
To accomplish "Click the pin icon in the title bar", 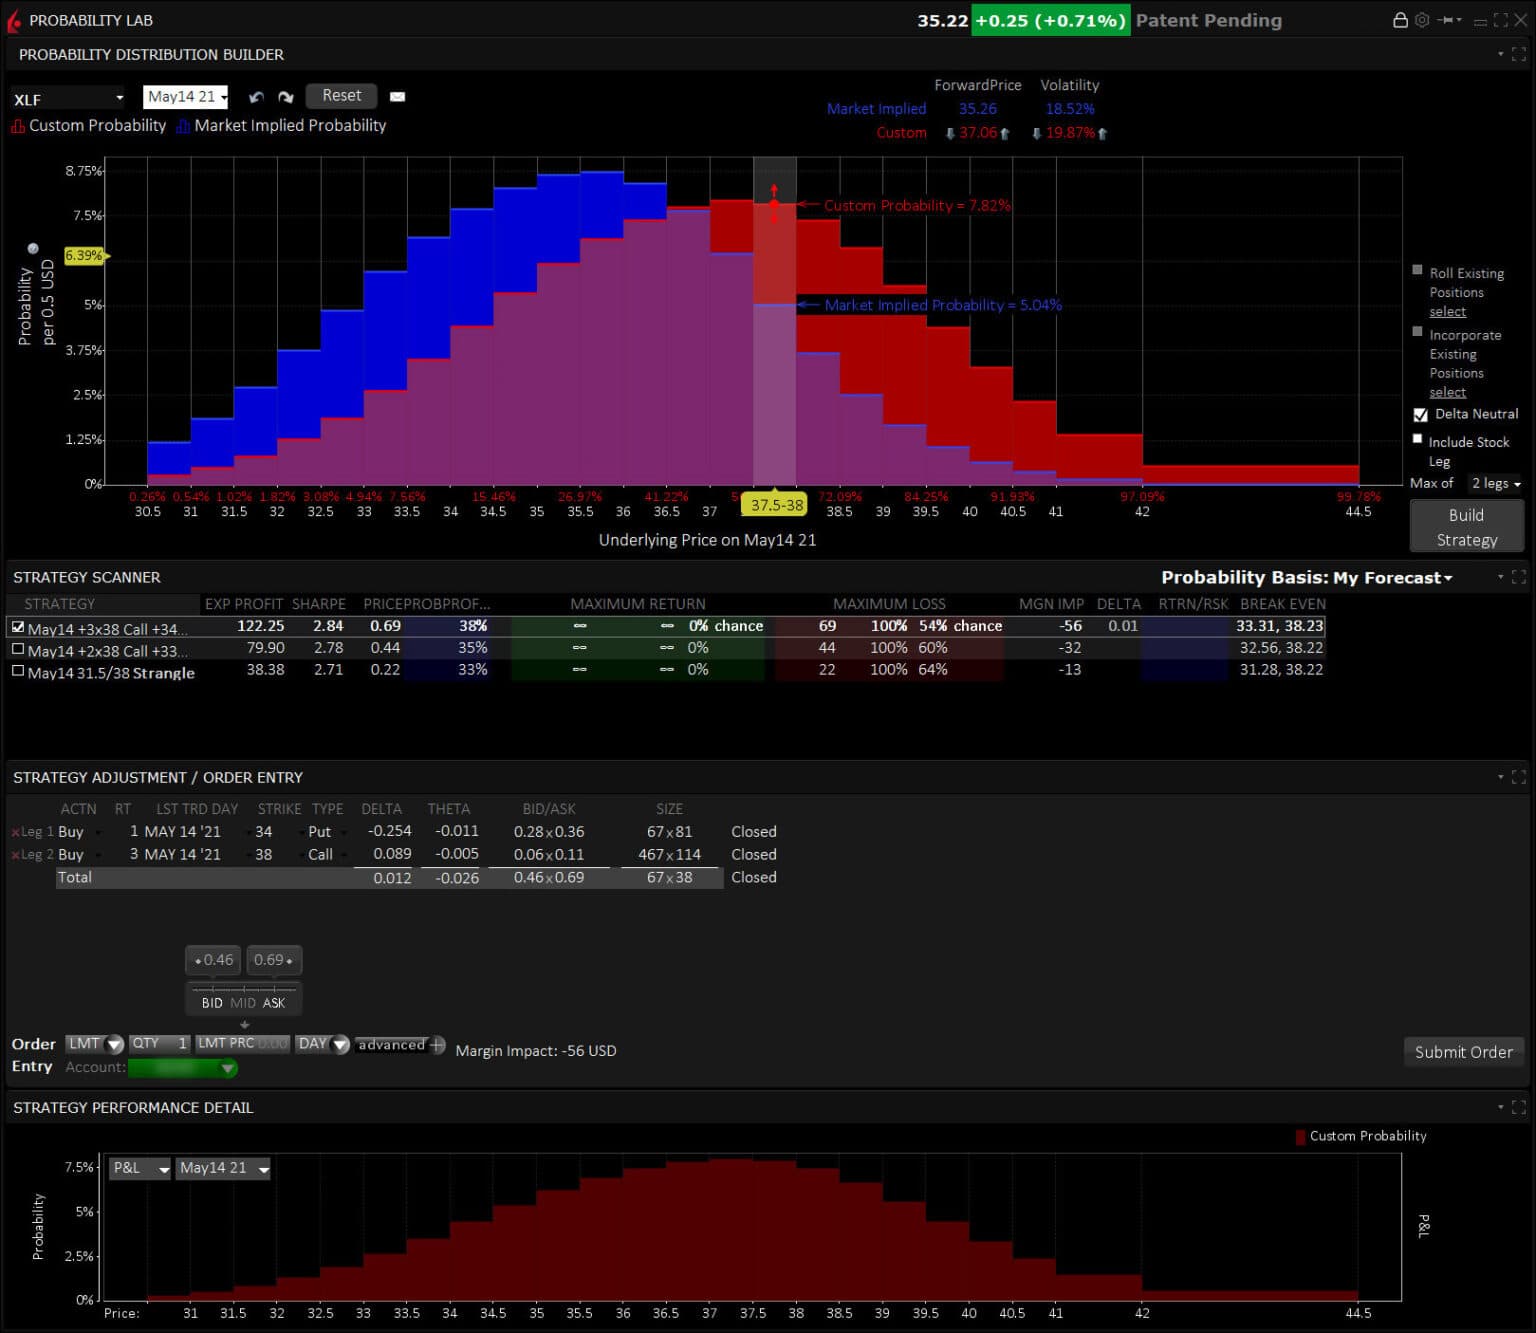I will click(x=1447, y=20).
